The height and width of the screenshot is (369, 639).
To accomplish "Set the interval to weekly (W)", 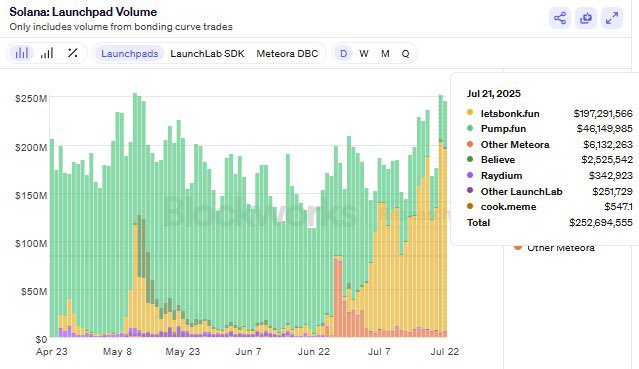I will (364, 53).
